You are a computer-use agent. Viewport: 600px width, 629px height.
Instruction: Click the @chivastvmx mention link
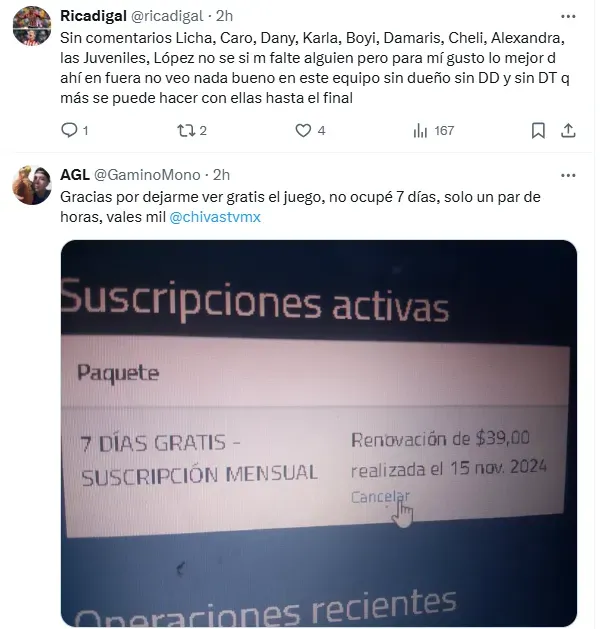[x=215, y=217]
